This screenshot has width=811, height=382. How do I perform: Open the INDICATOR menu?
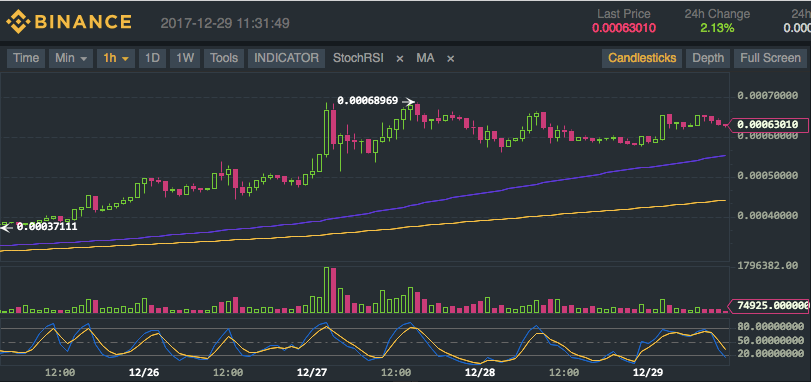click(287, 58)
